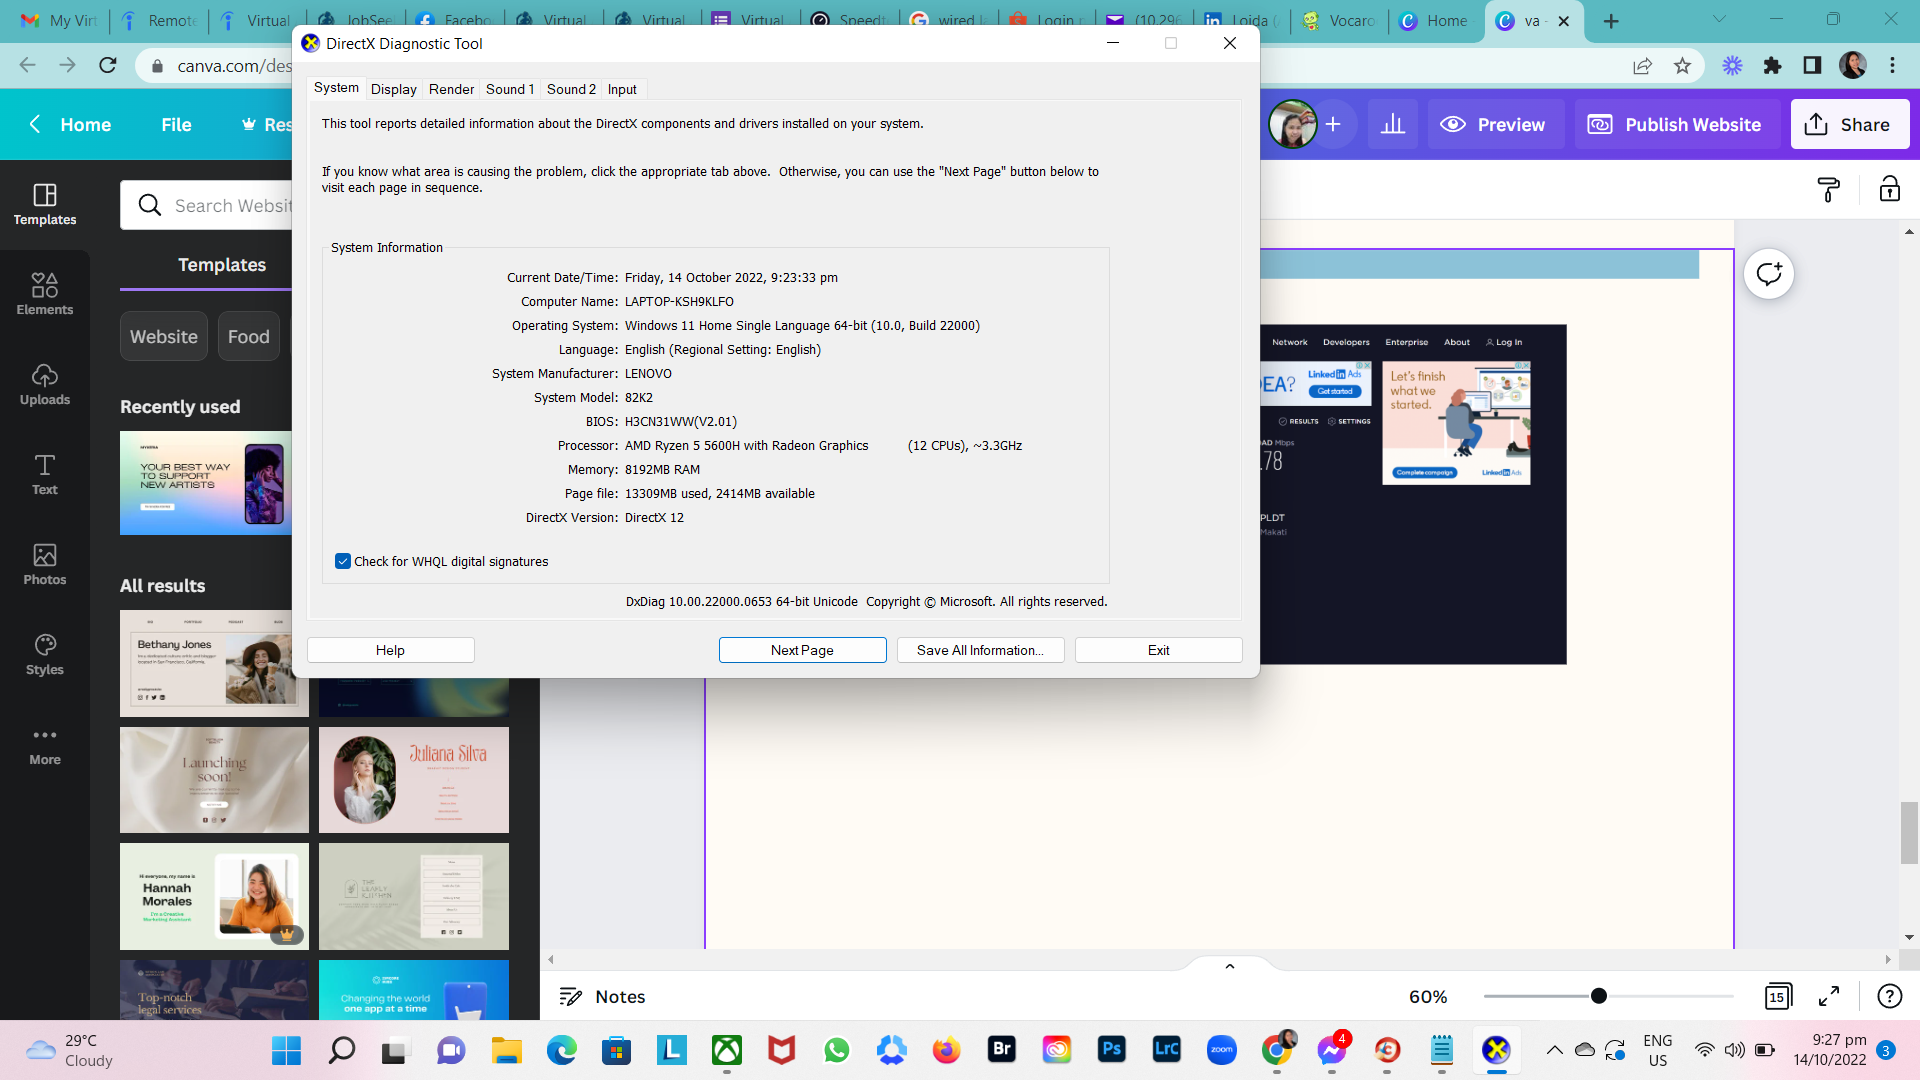Open Zoom from the taskbar
Viewport: 1920px width, 1080px height.
(x=1221, y=1050)
